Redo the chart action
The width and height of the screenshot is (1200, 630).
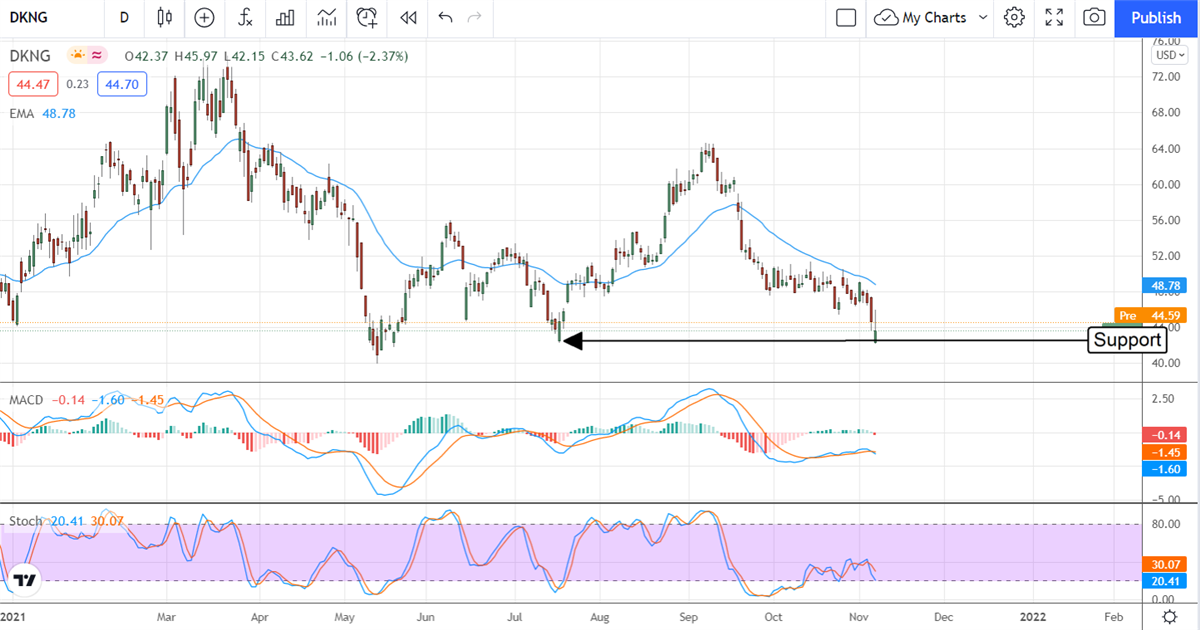(475, 17)
